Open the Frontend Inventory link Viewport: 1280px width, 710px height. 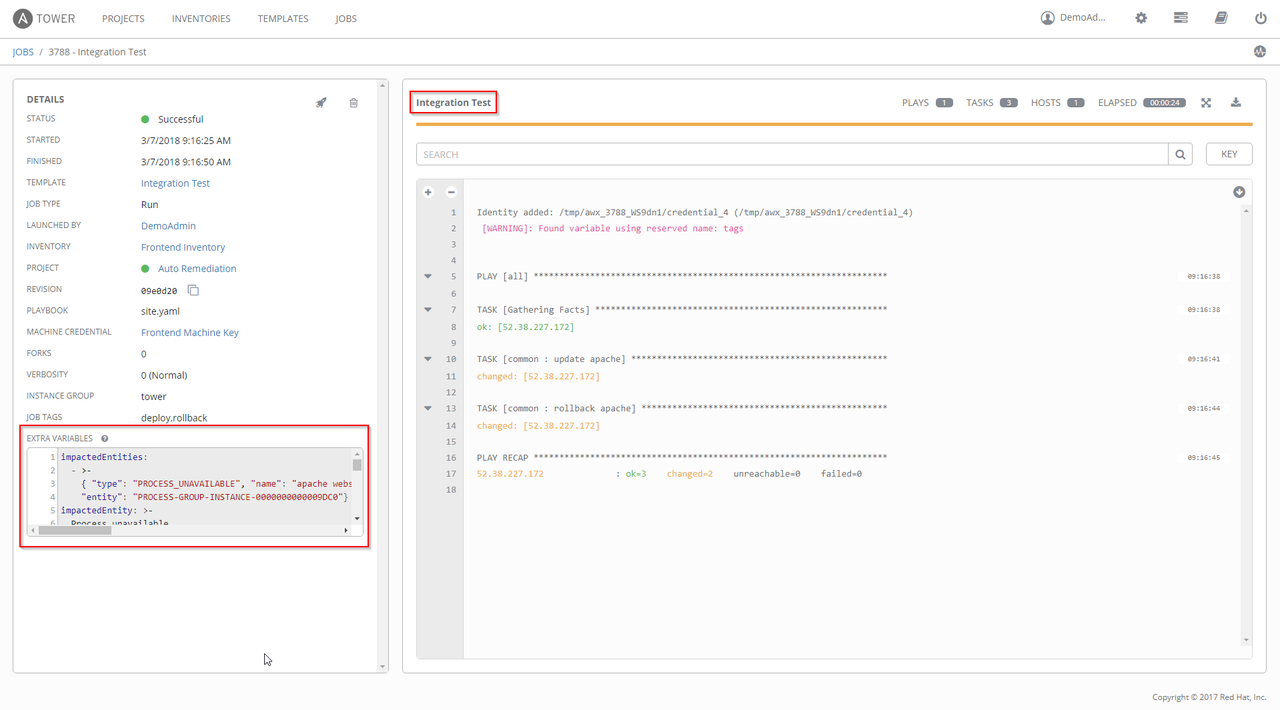tap(183, 246)
